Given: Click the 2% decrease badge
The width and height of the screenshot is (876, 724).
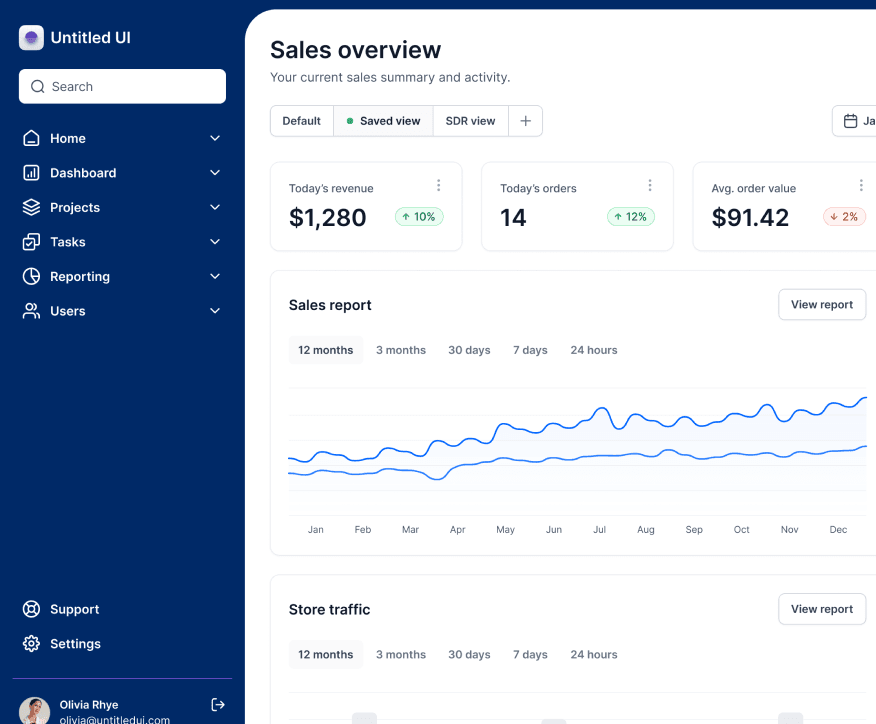Looking at the screenshot, I should click(x=844, y=217).
